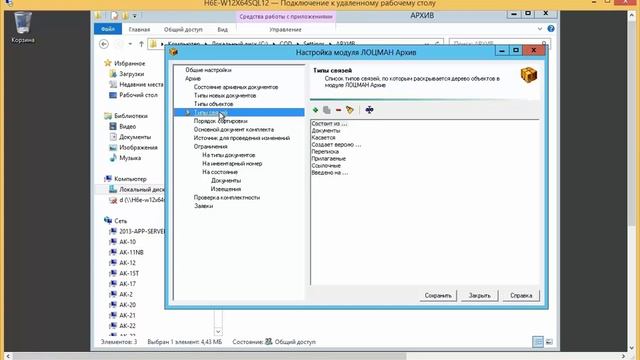Open Главная tab in Explorer ribbon

[139, 29]
